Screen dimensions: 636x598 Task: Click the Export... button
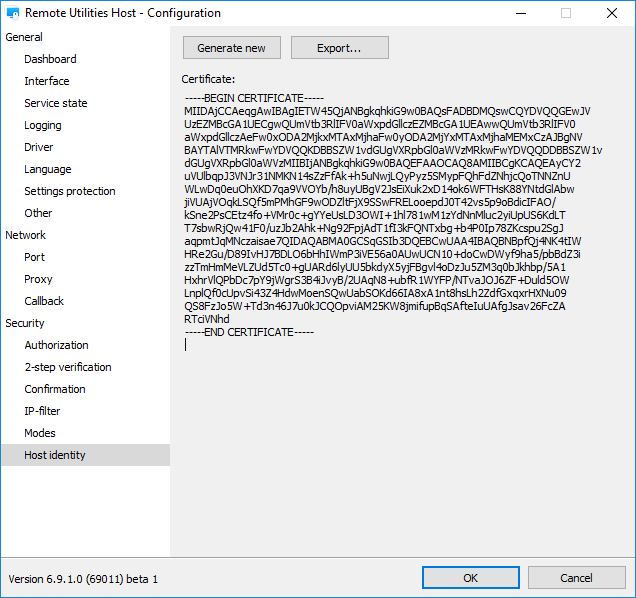[x=339, y=48]
